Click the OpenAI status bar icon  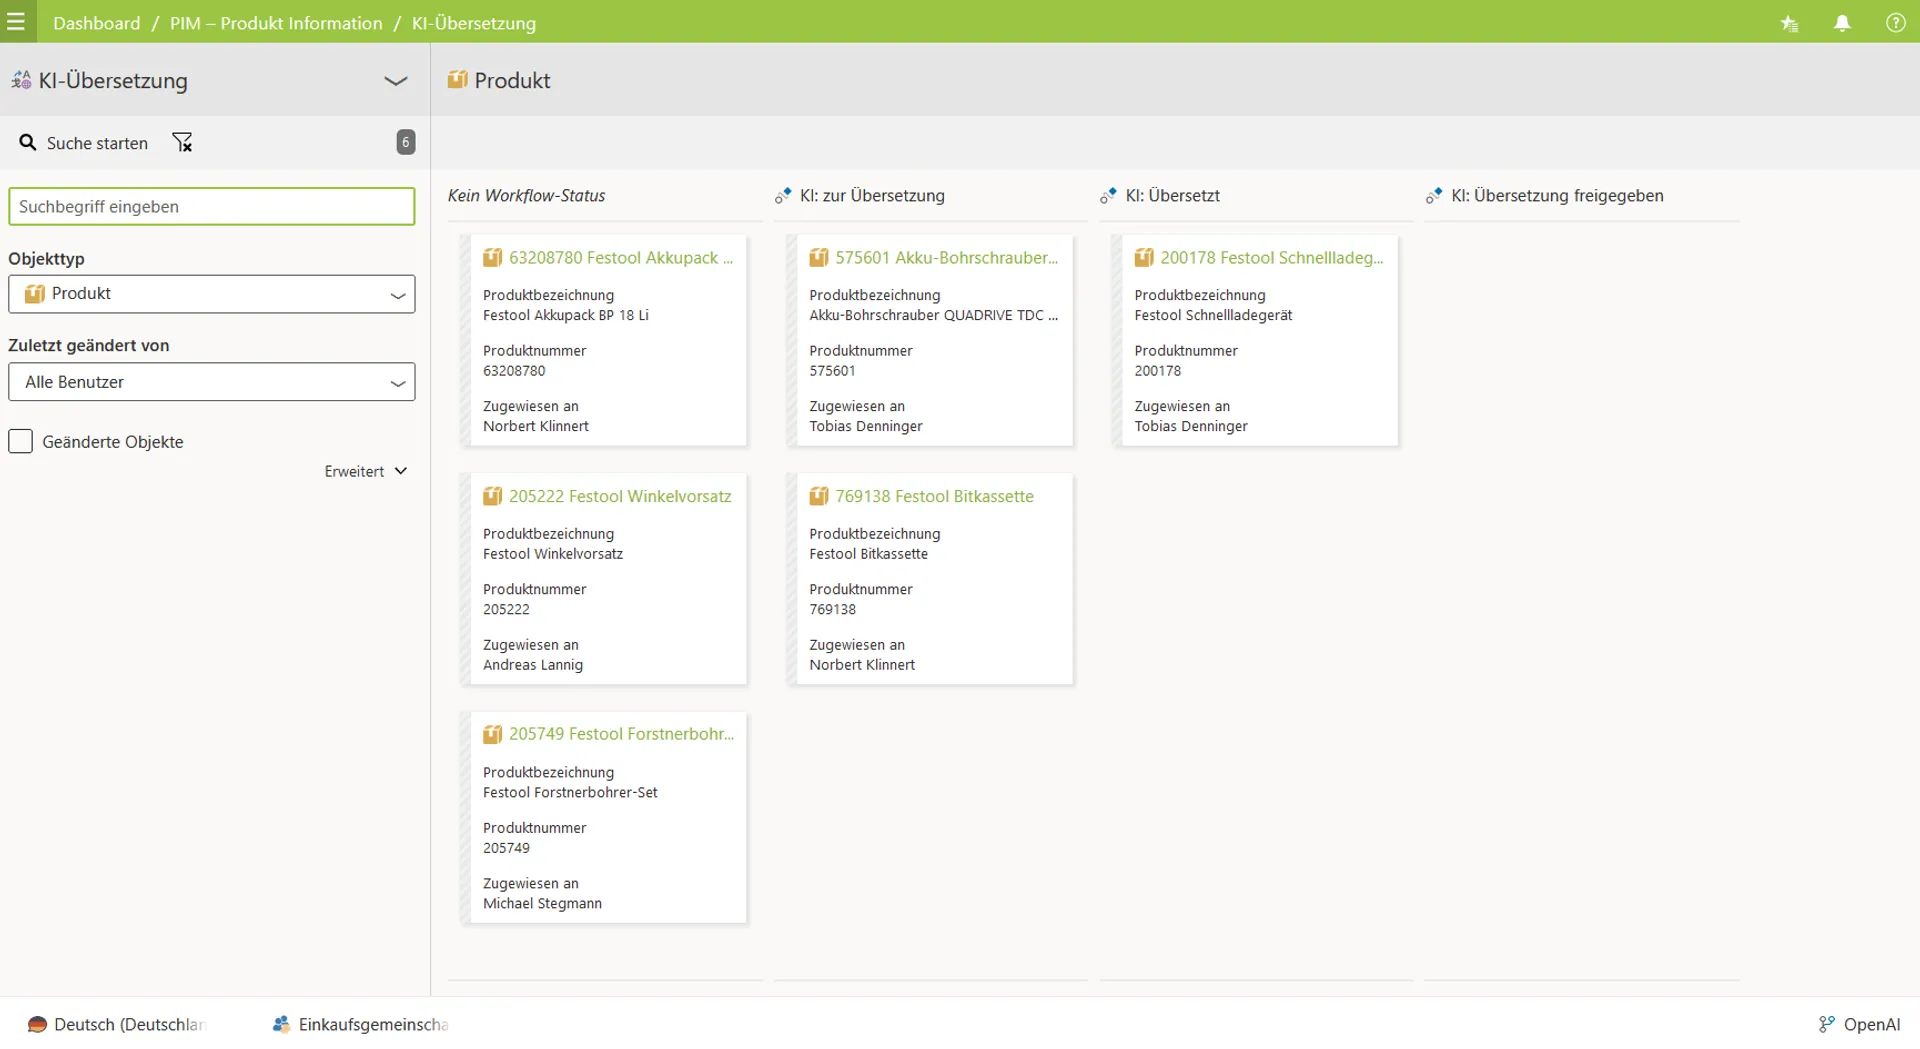(x=1826, y=1024)
